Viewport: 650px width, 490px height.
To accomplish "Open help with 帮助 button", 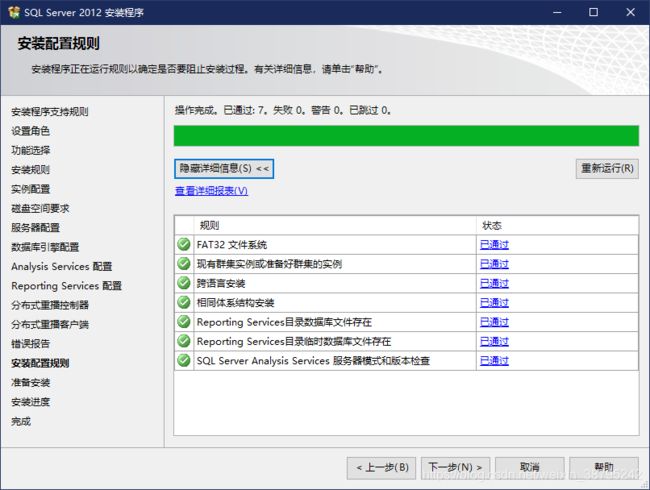I will pos(604,468).
